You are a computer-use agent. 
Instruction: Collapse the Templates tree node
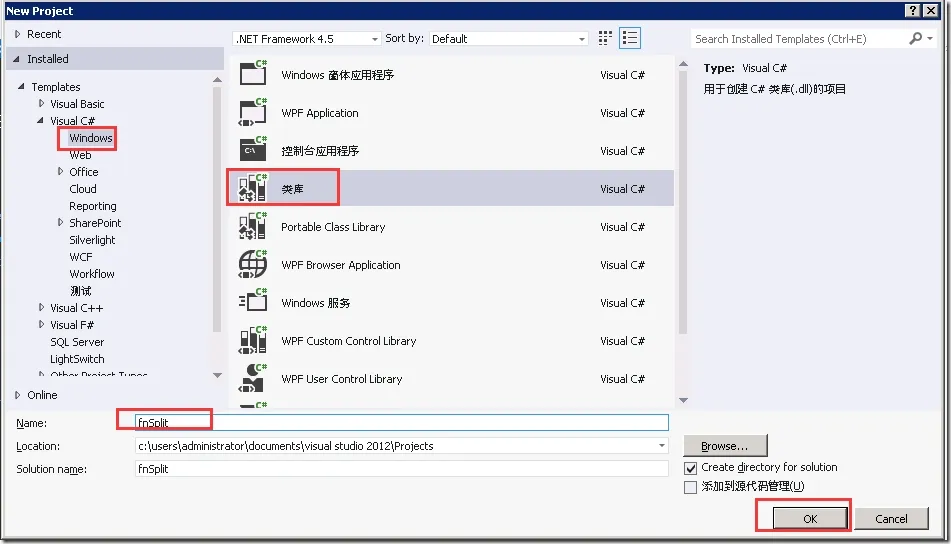coord(21,86)
